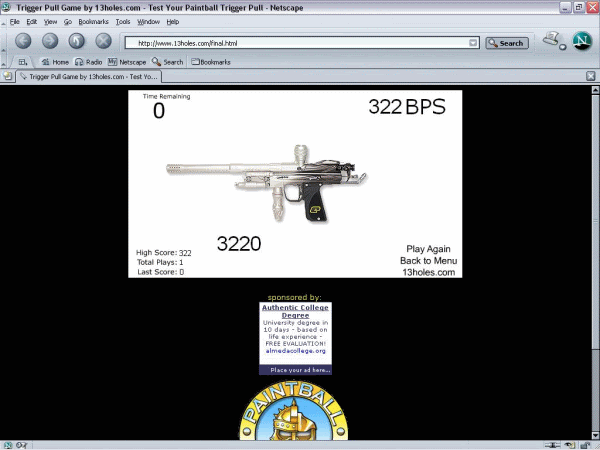Click the 3220 shot count text
Screen dimensions: 600x450
[239, 243]
